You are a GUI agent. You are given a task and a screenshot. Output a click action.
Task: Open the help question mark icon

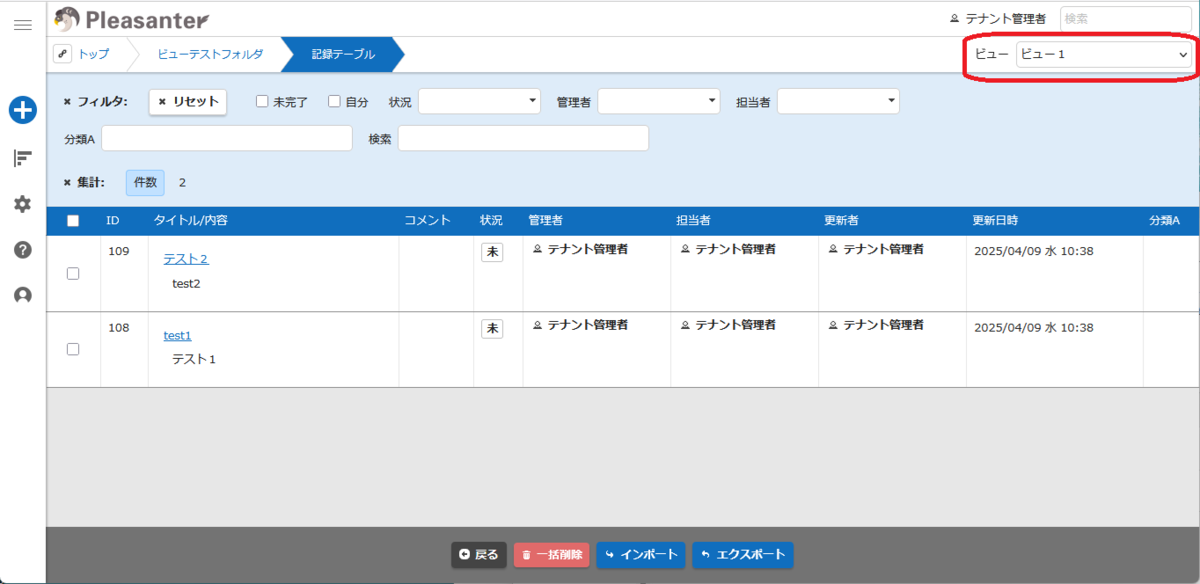coord(22,250)
